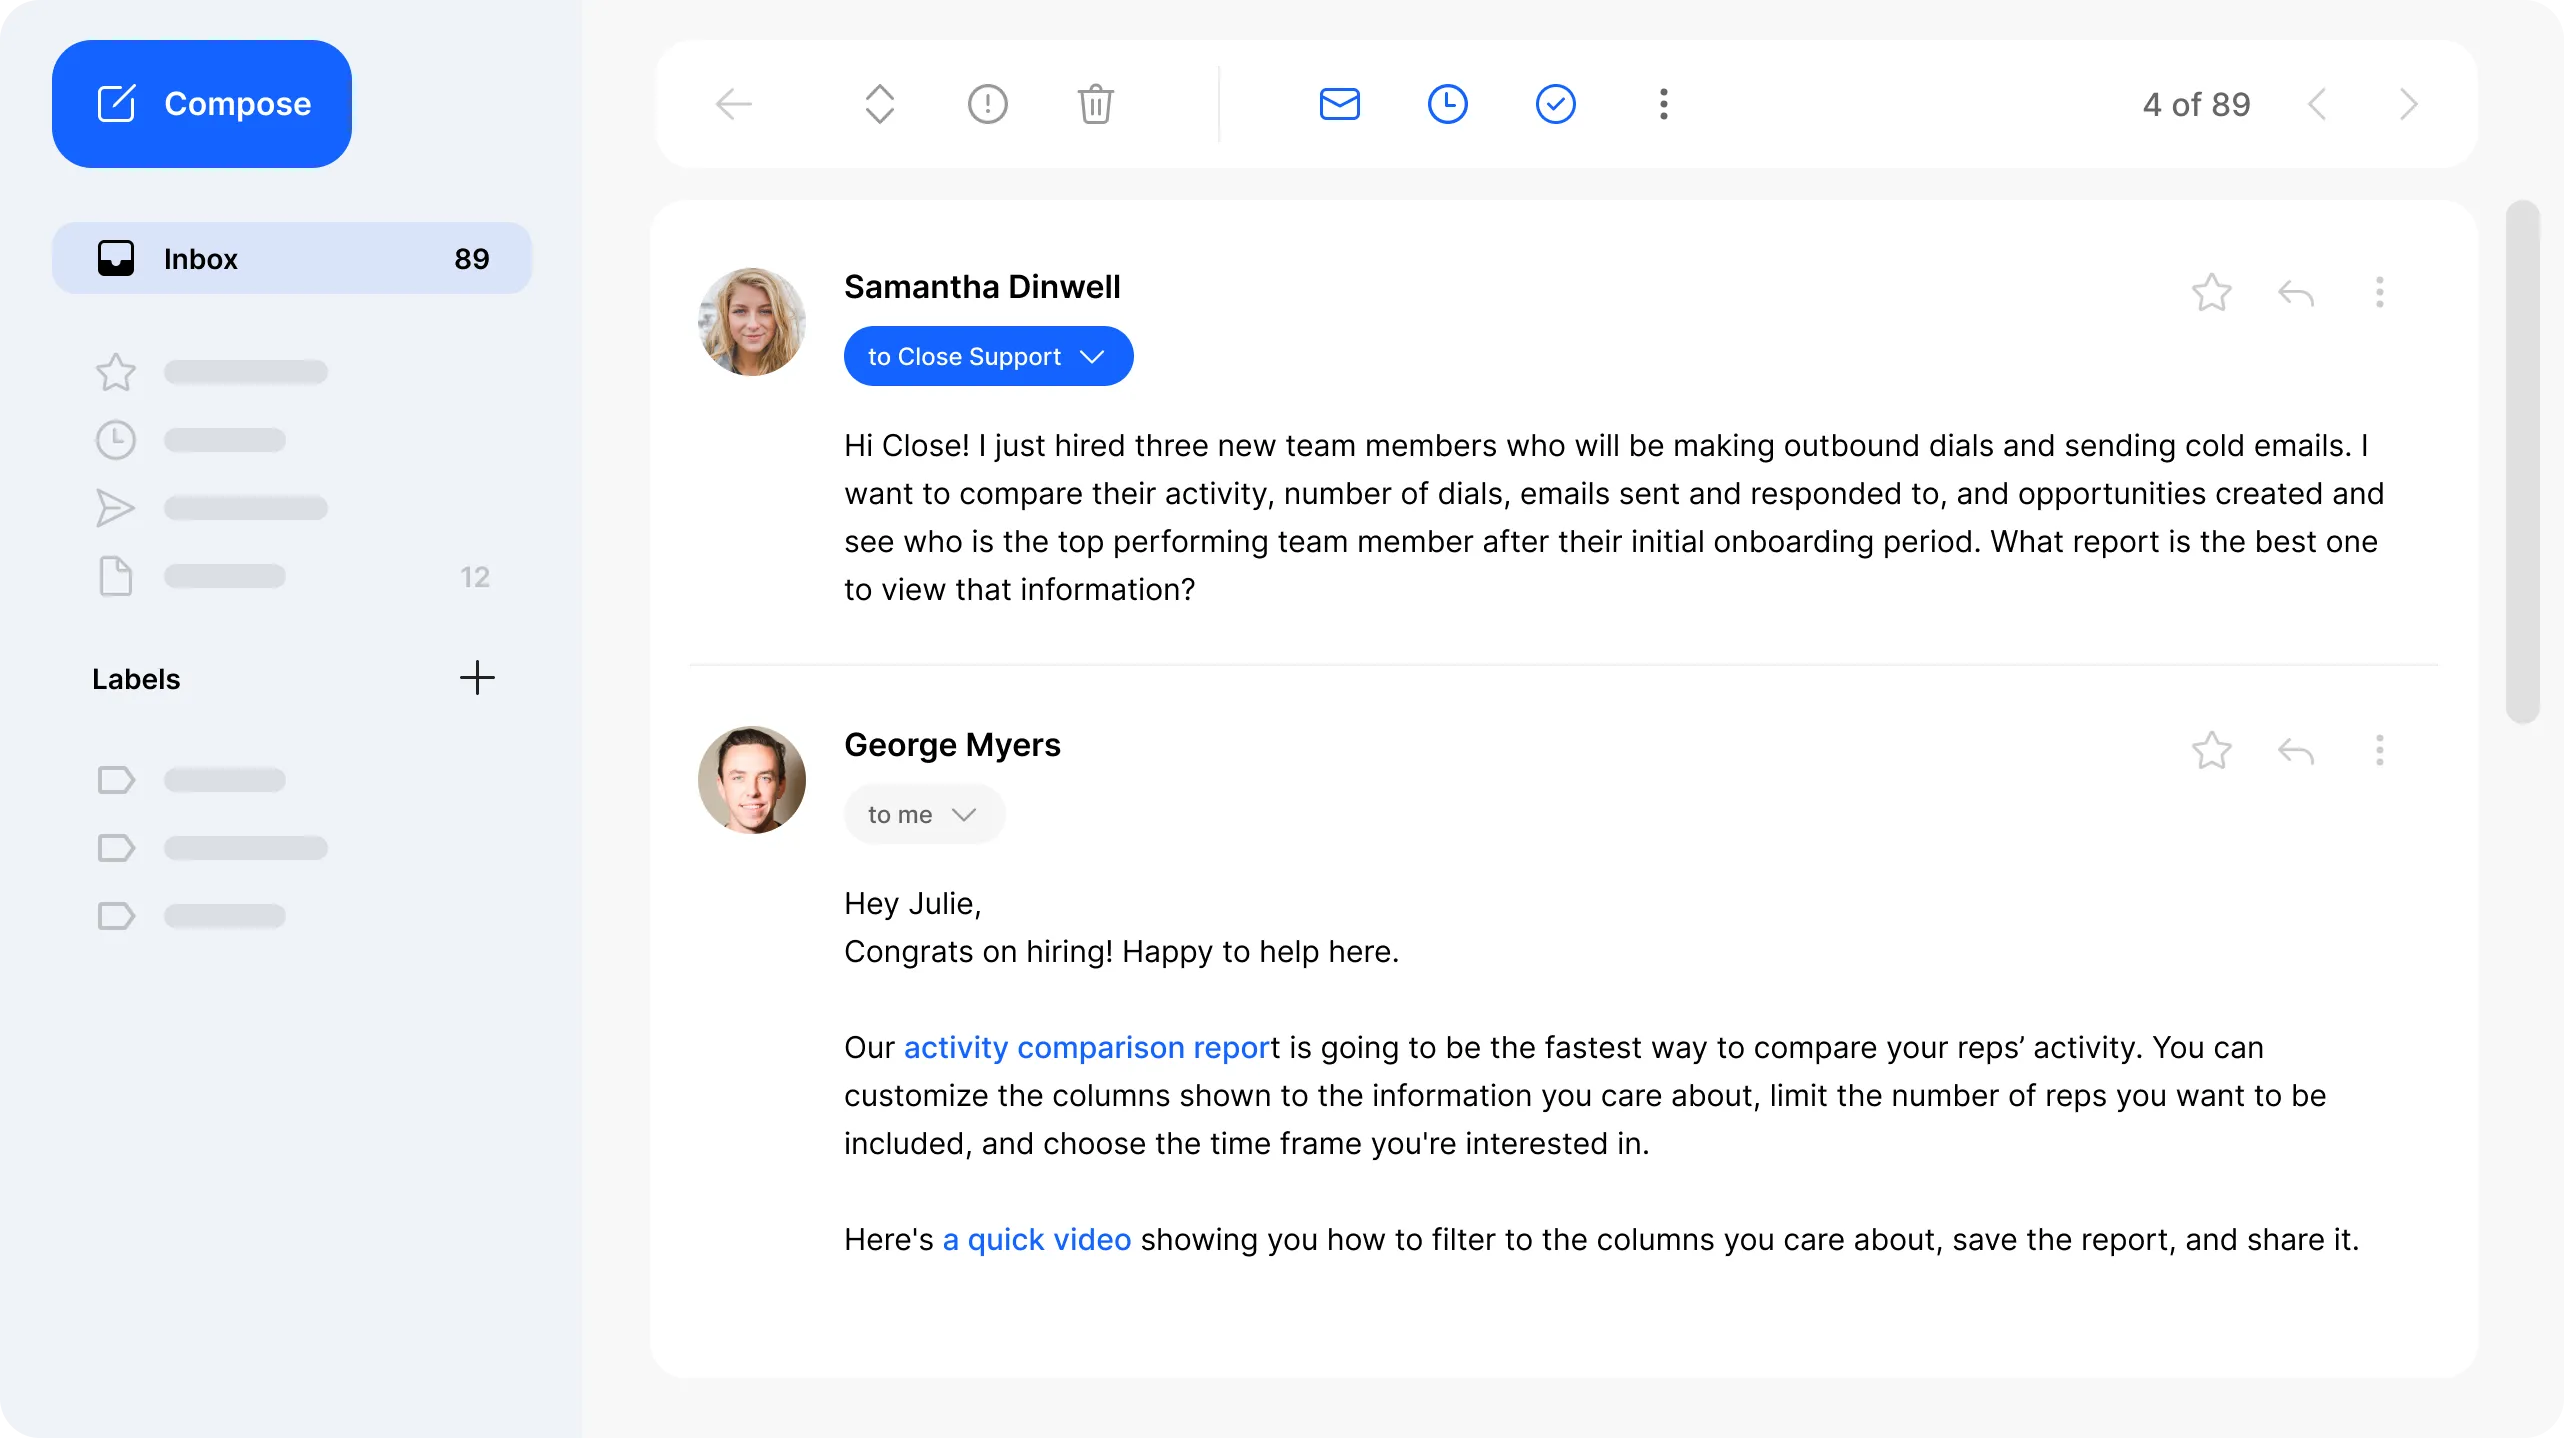The image size is (2564, 1438).
Task: Click the sender name George Myers
Action: pos(952,745)
